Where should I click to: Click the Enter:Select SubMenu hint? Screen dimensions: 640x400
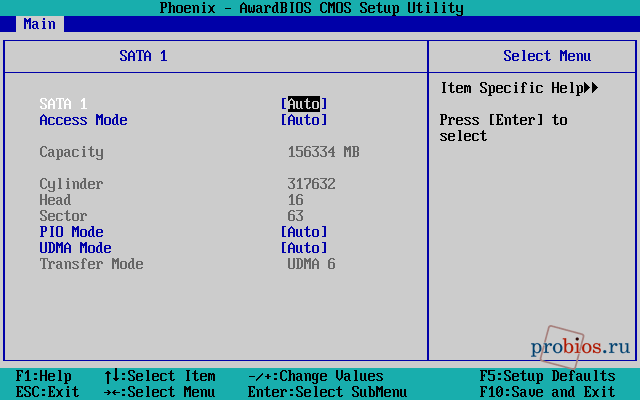[x=327, y=392]
